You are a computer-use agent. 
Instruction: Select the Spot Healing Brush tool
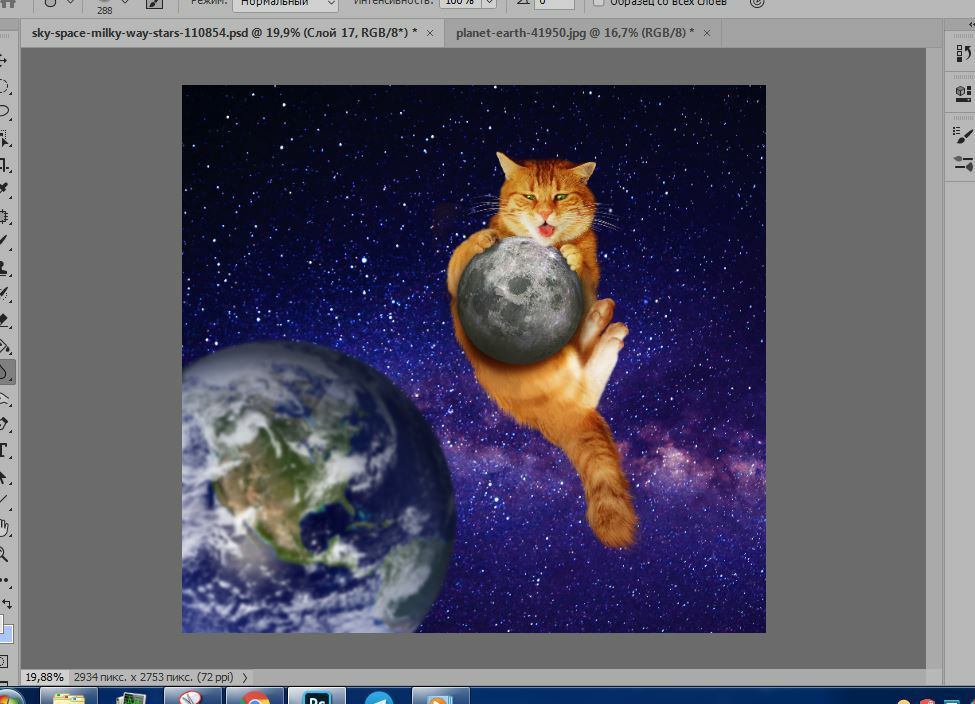tap(4, 216)
